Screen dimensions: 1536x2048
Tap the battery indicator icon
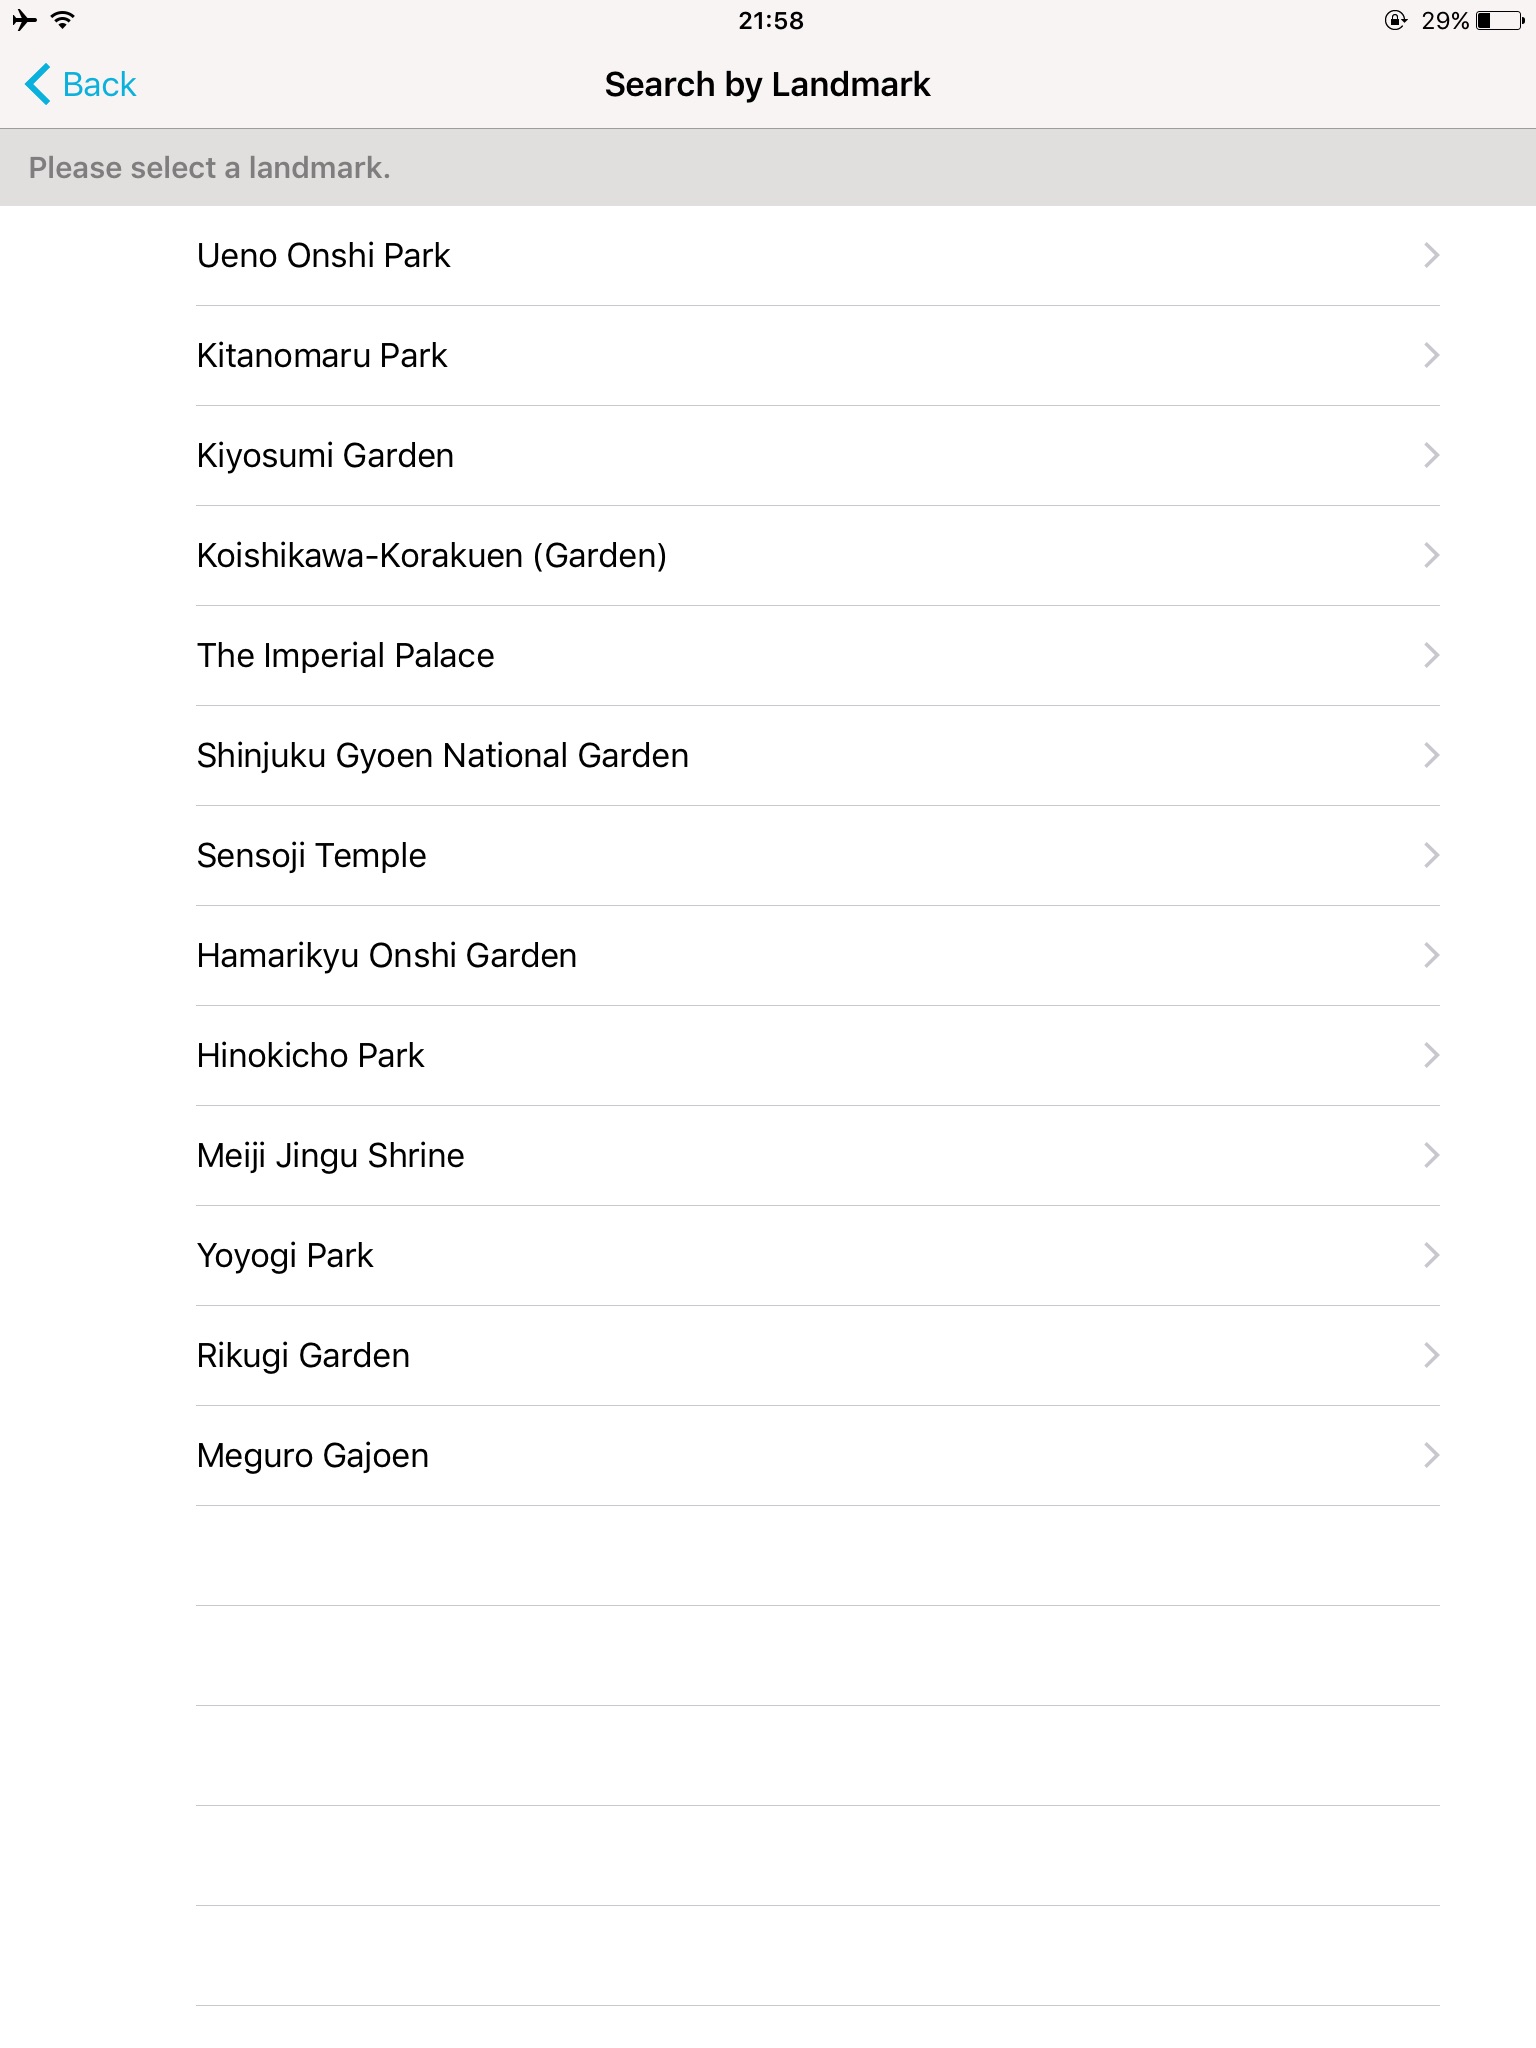coord(1500,20)
